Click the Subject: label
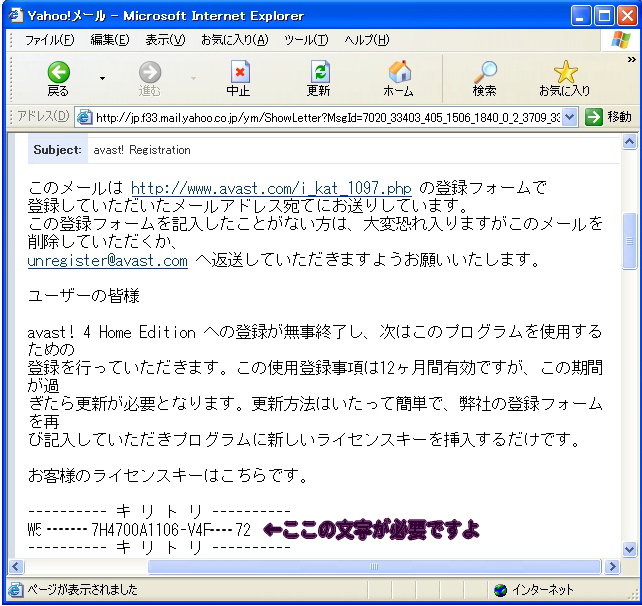This screenshot has width=642, height=606. point(57,150)
